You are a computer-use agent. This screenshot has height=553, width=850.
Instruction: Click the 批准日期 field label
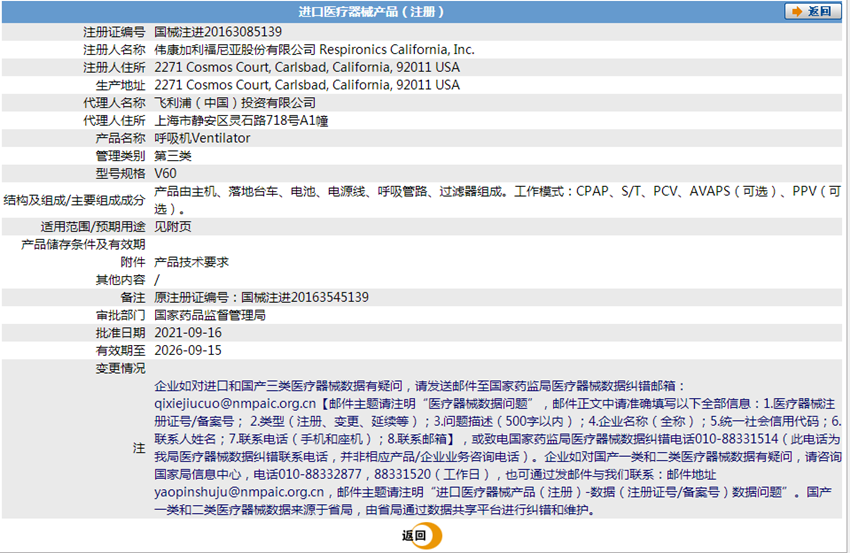coord(120,333)
